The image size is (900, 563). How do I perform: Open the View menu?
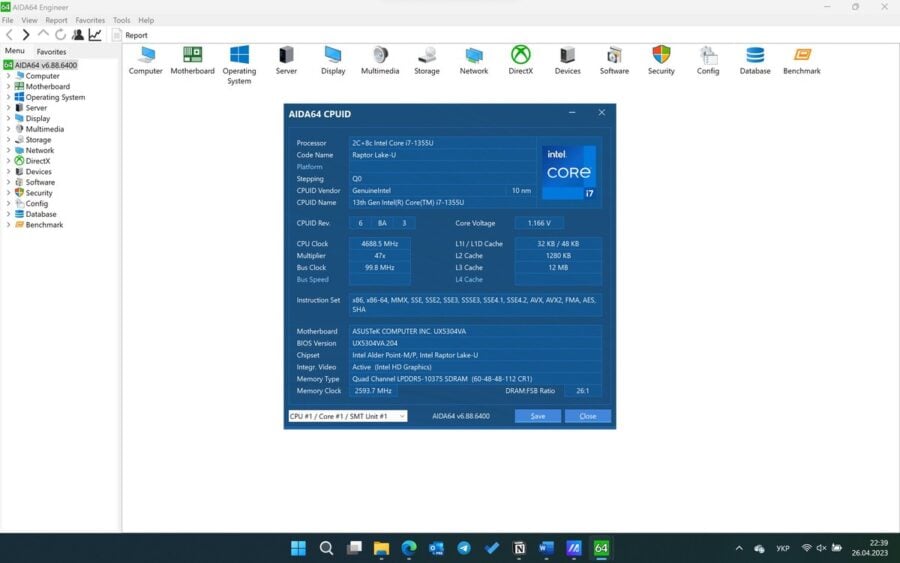pyautogui.click(x=29, y=20)
